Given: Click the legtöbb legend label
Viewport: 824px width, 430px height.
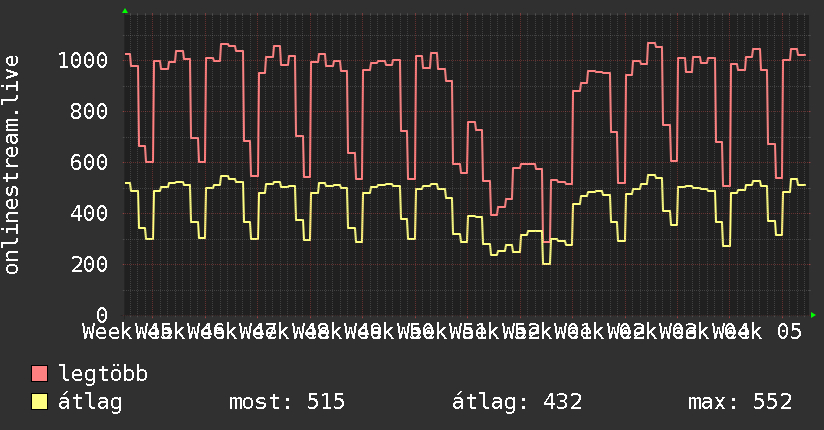Looking at the screenshot, I should pos(103,373).
